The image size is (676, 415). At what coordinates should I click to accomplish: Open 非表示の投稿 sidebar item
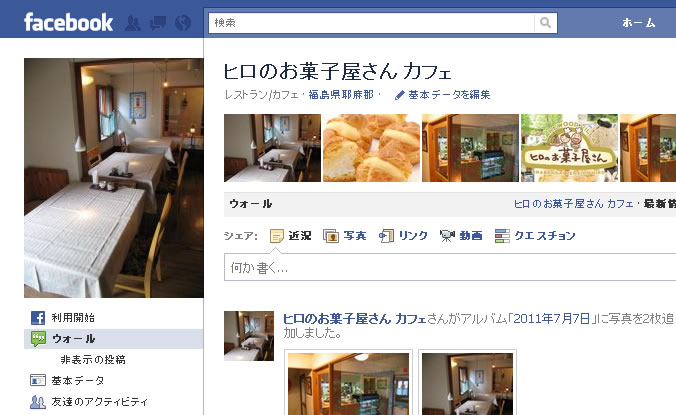(93, 359)
